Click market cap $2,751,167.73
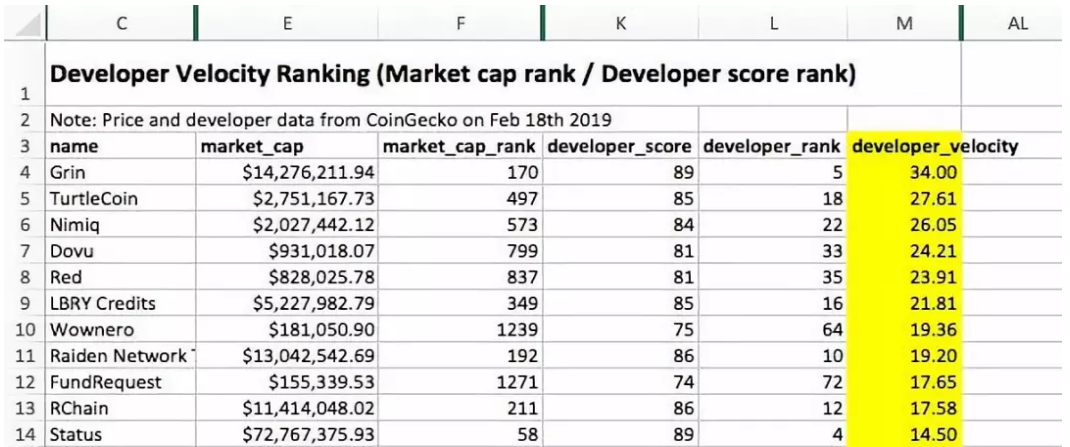 [x=287, y=199]
